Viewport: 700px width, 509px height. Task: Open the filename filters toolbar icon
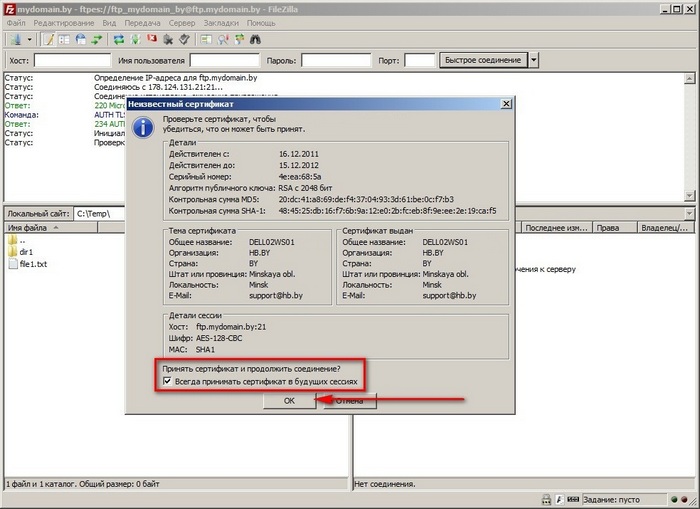pyautogui.click(x=223, y=40)
